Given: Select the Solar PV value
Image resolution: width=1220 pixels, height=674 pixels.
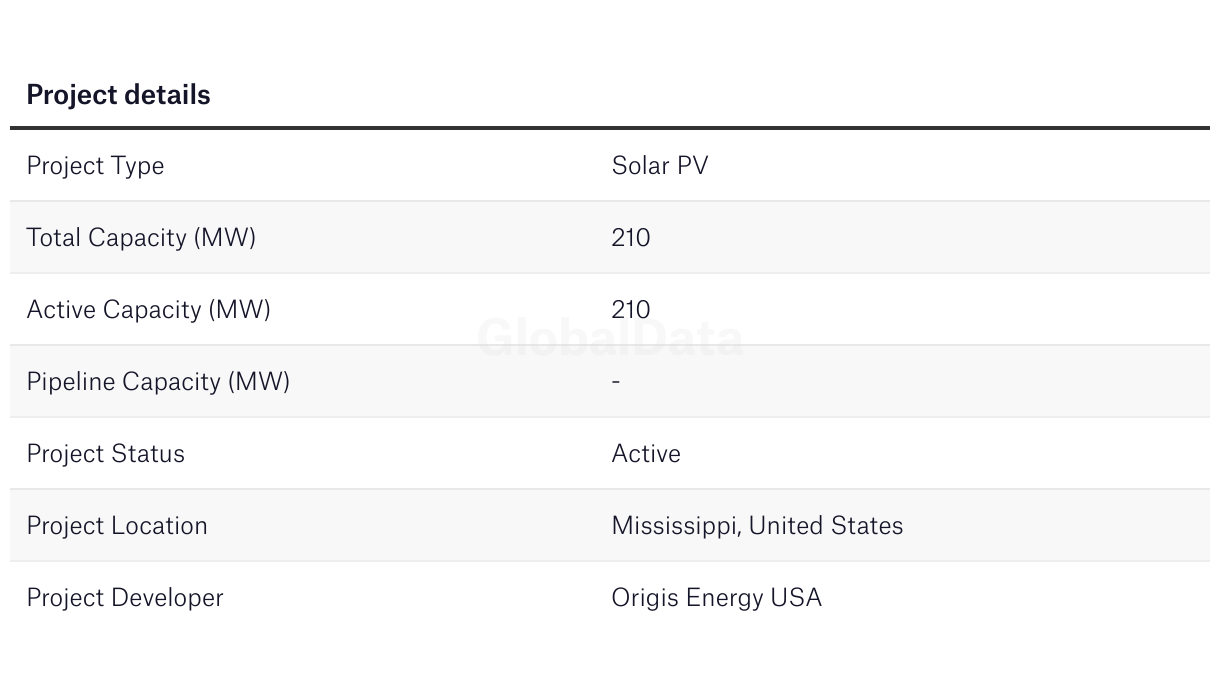Looking at the screenshot, I should click(659, 166).
